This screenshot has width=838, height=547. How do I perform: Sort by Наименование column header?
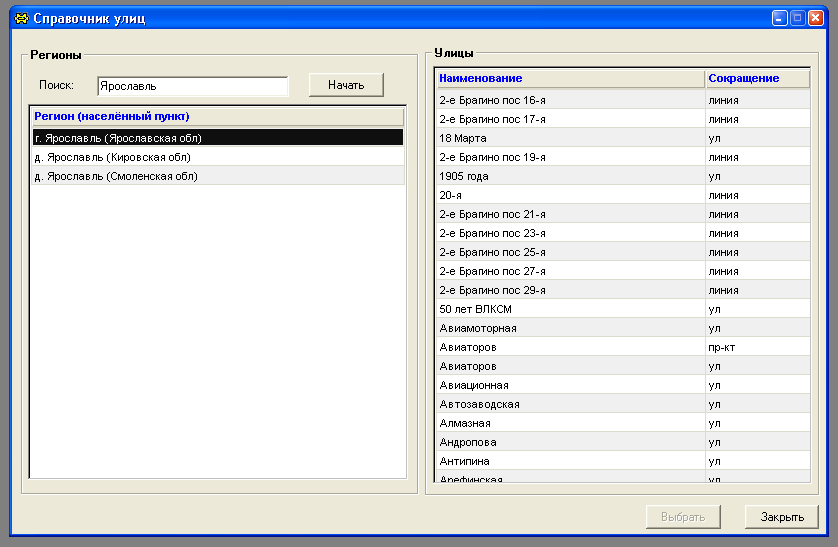pos(570,78)
